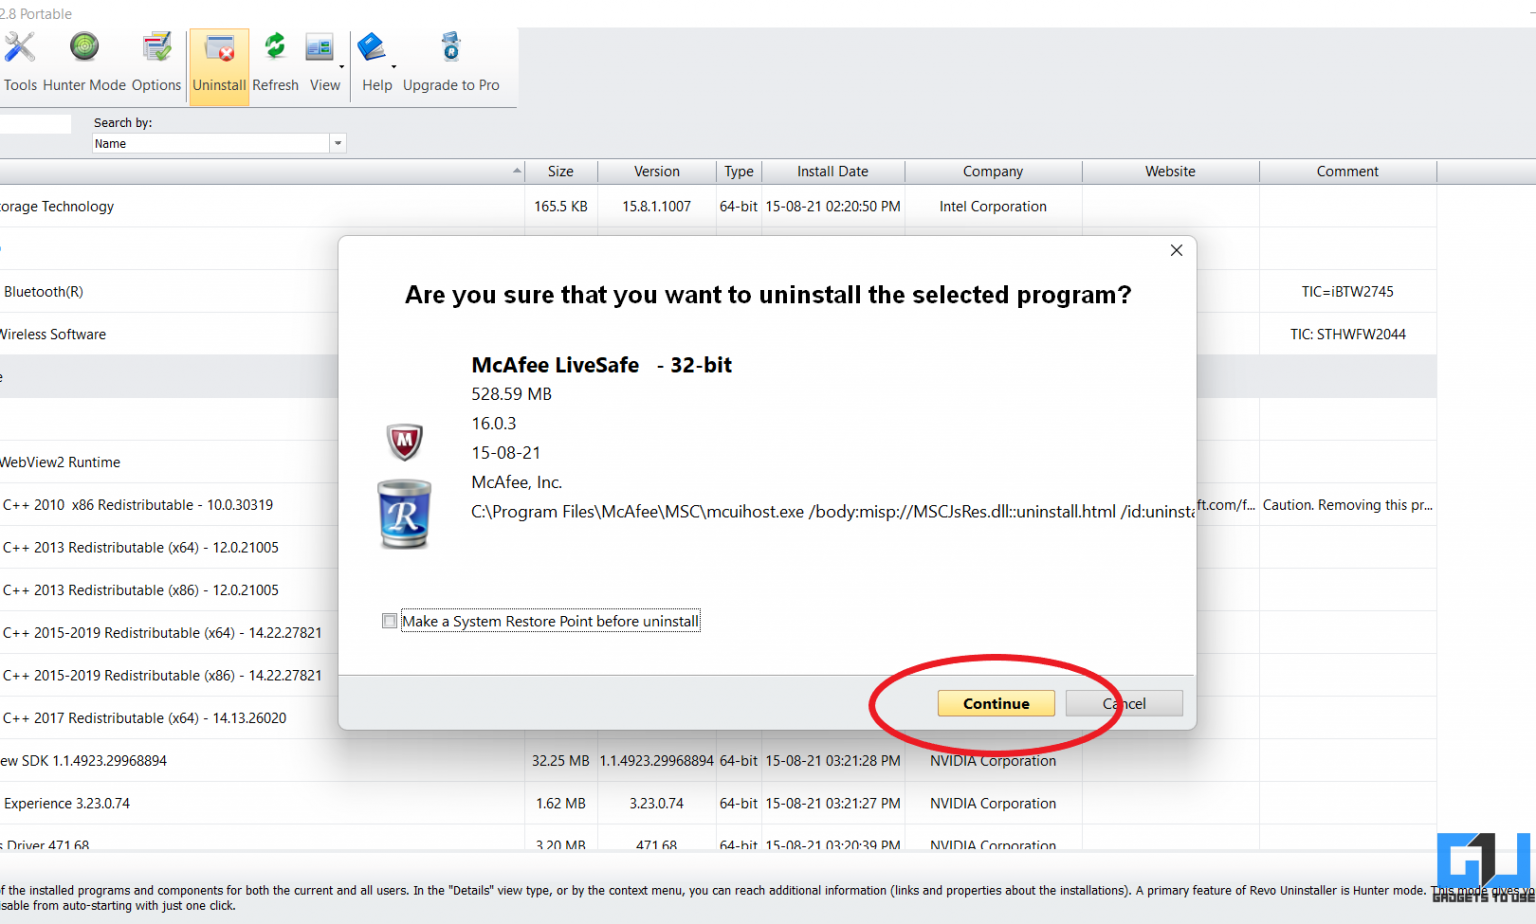Click the McAfee shield icon in the dialog
Viewport: 1536px width, 924px height.
pyautogui.click(x=404, y=441)
